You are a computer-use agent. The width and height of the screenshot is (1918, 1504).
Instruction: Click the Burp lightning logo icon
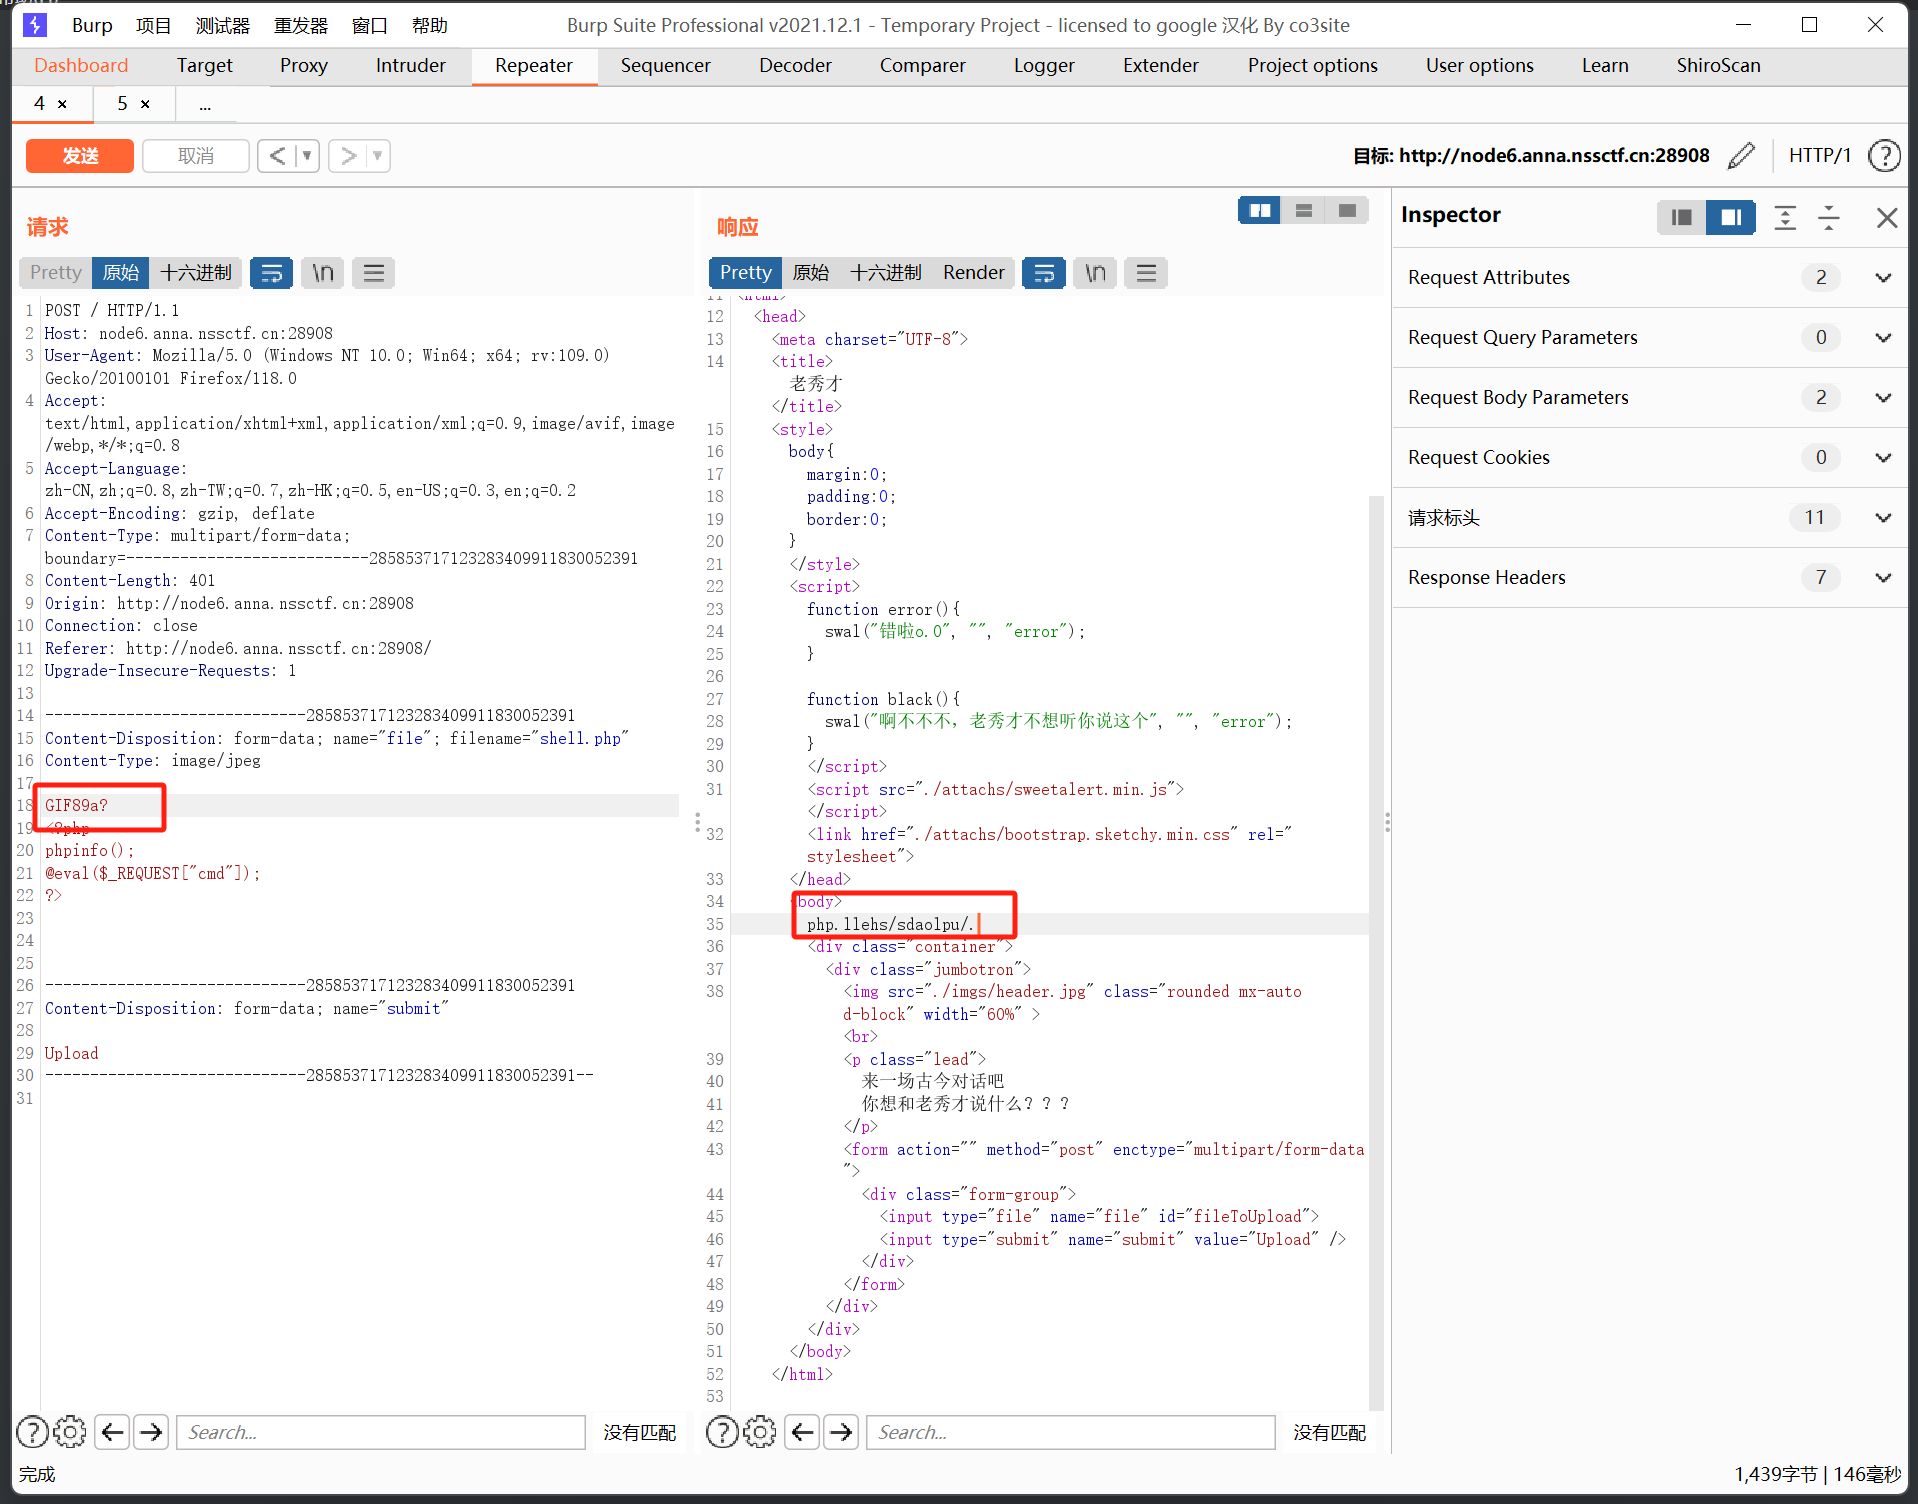click(x=35, y=25)
